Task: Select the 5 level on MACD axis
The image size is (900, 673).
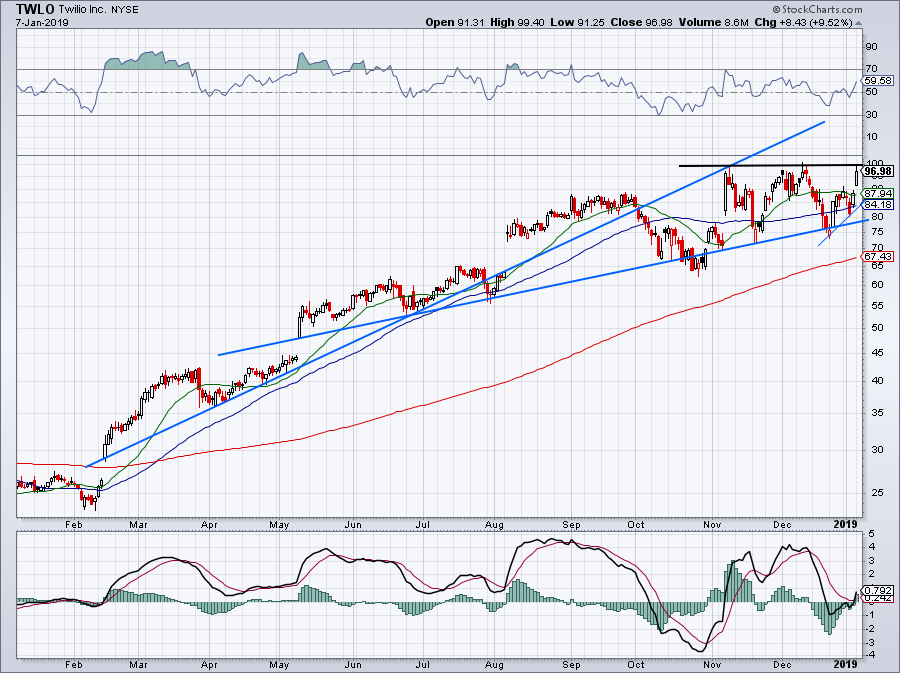Action: tap(872, 534)
